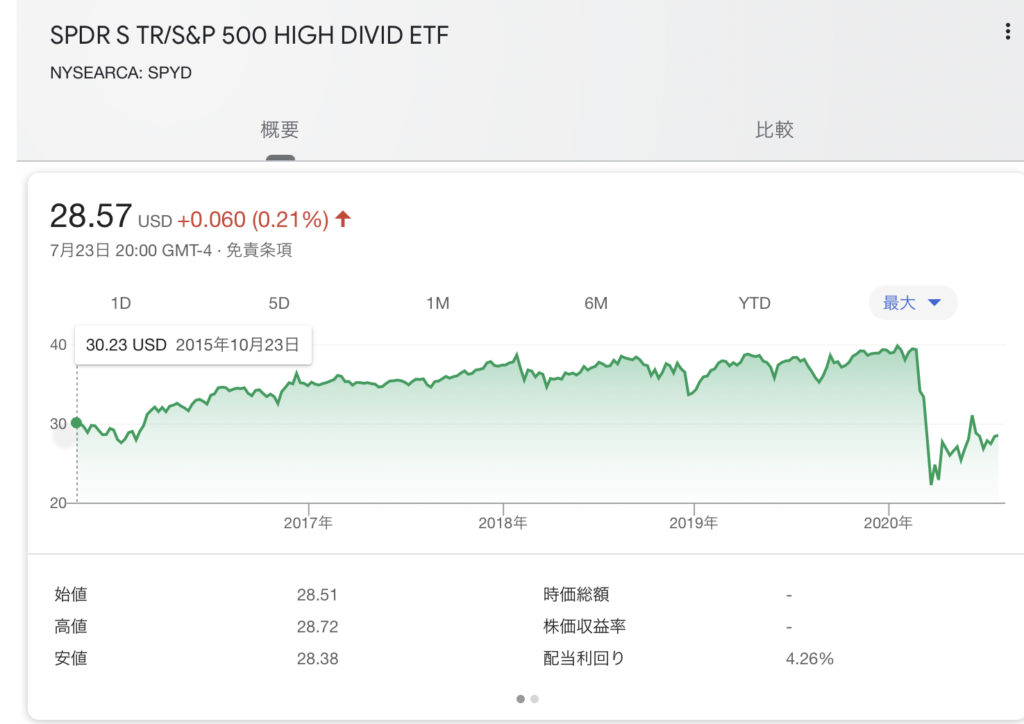The width and height of the screenshot is (1024, 724).
Task: Open the three-dot more options menu
Action: pos(1008,31)
